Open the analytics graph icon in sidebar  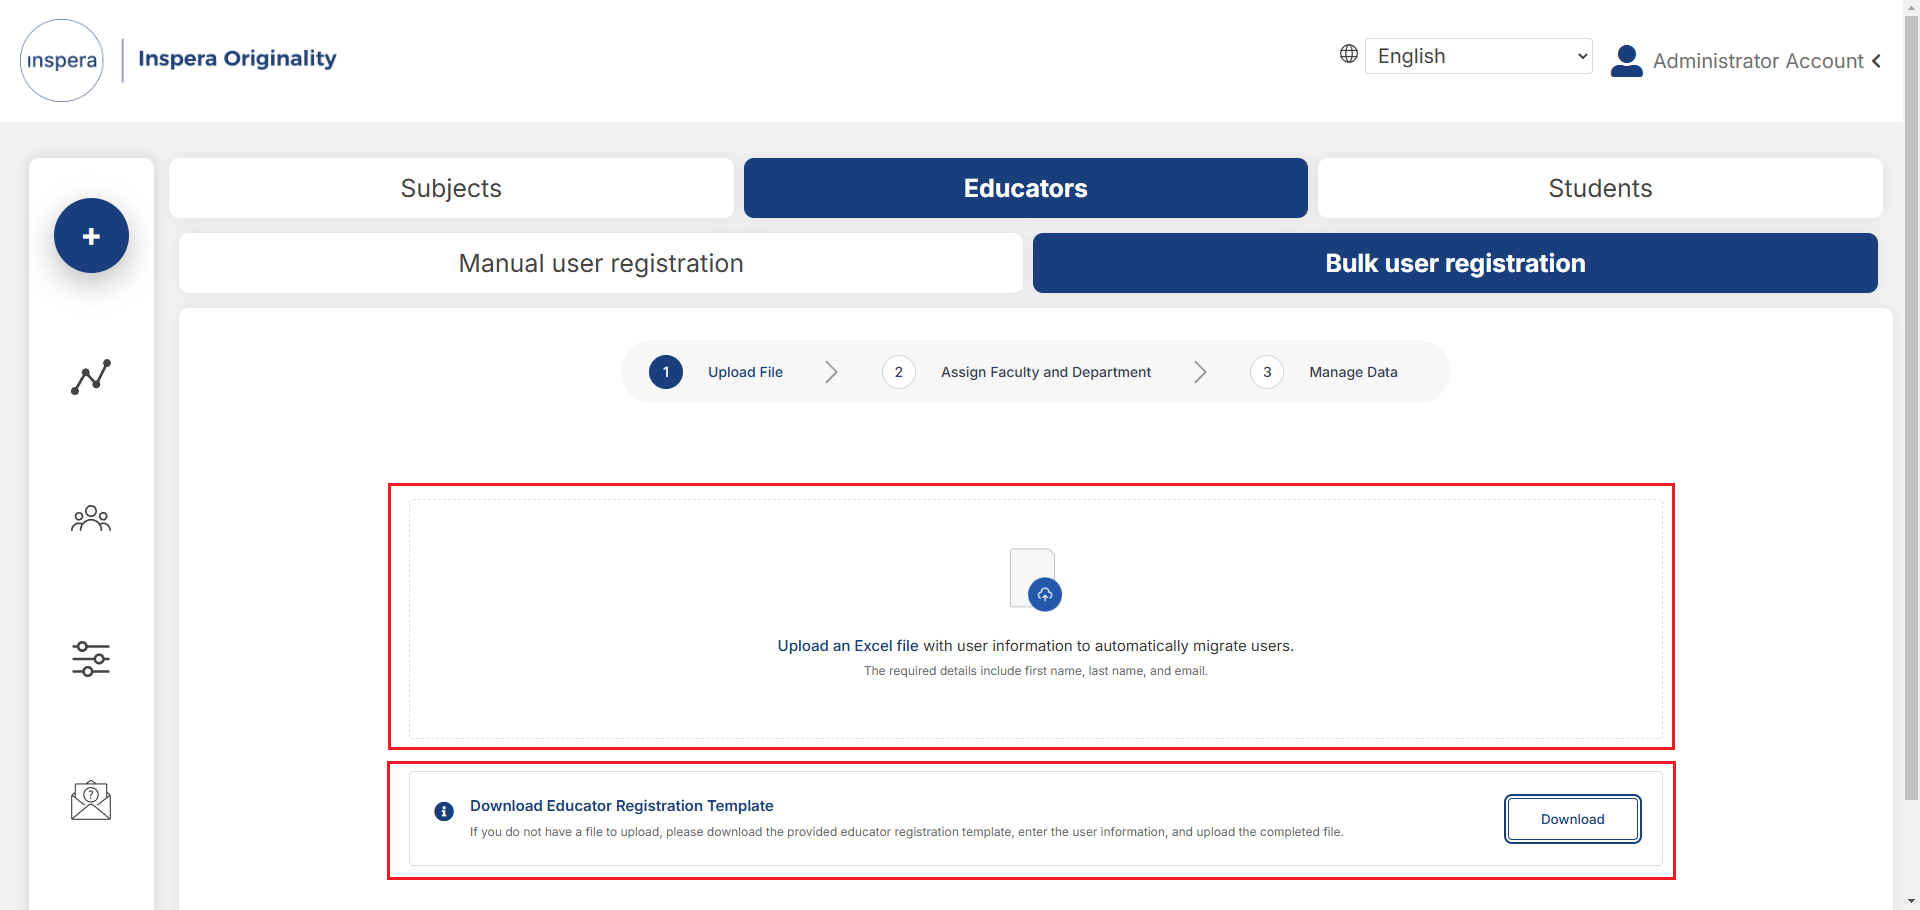click(91, 377)
